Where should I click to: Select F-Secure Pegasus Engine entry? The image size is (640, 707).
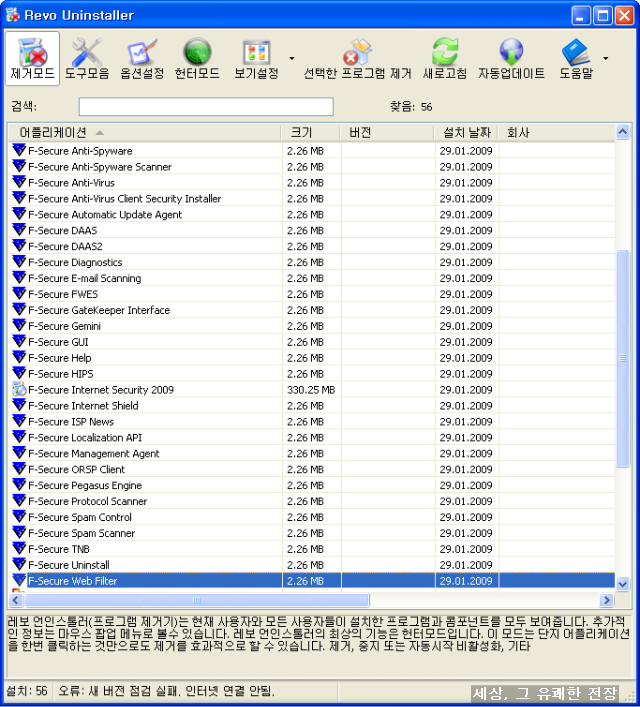click(x=85, y=486)
